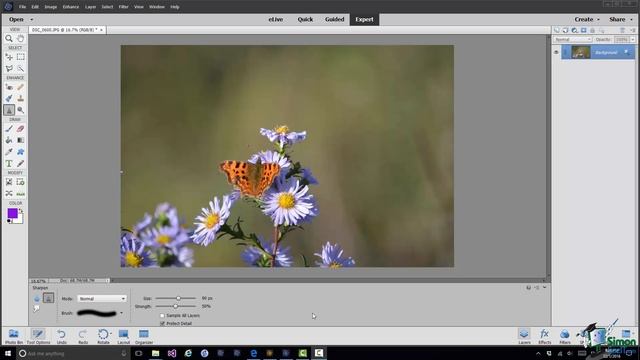Open the Filter menu
Viewport: 640px width, 360px height.
pos(123,7)
